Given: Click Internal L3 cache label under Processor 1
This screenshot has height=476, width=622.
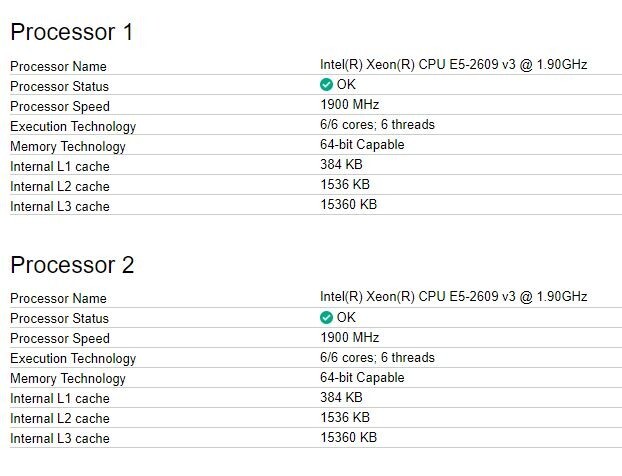Looking at the screenshot, I should 60,206.
